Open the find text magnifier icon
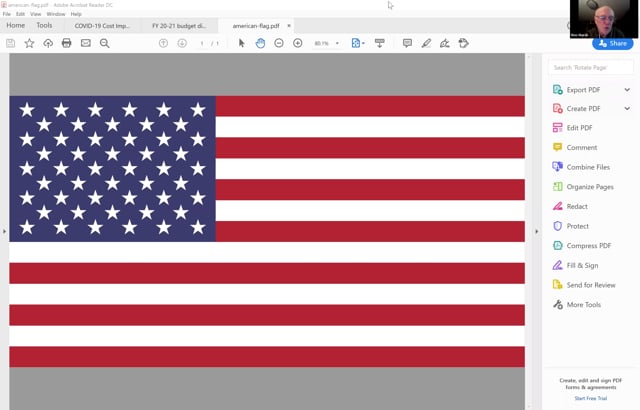 click(104, 43)
